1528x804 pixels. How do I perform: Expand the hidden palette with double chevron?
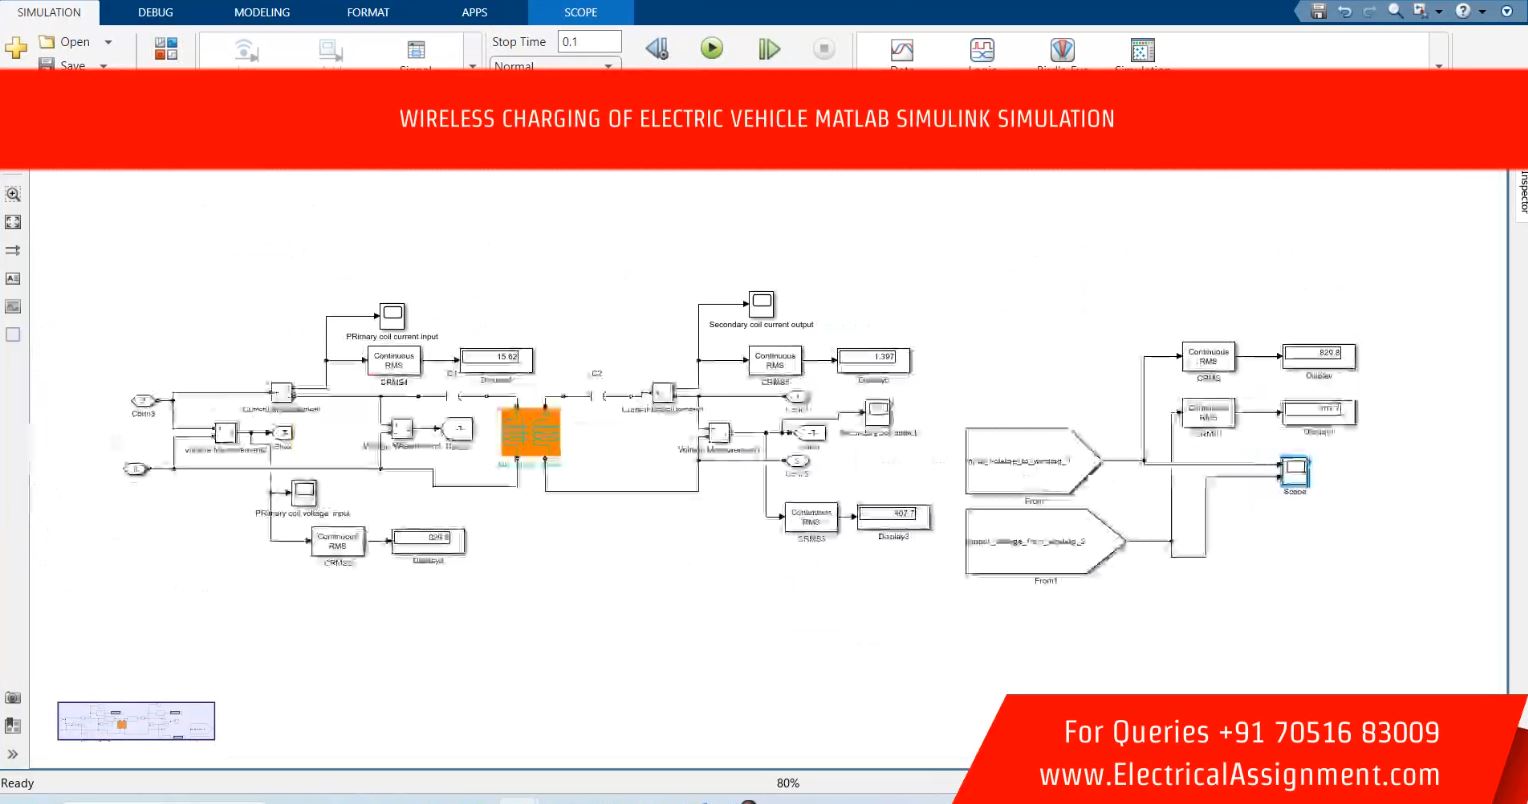pos(13,754)
